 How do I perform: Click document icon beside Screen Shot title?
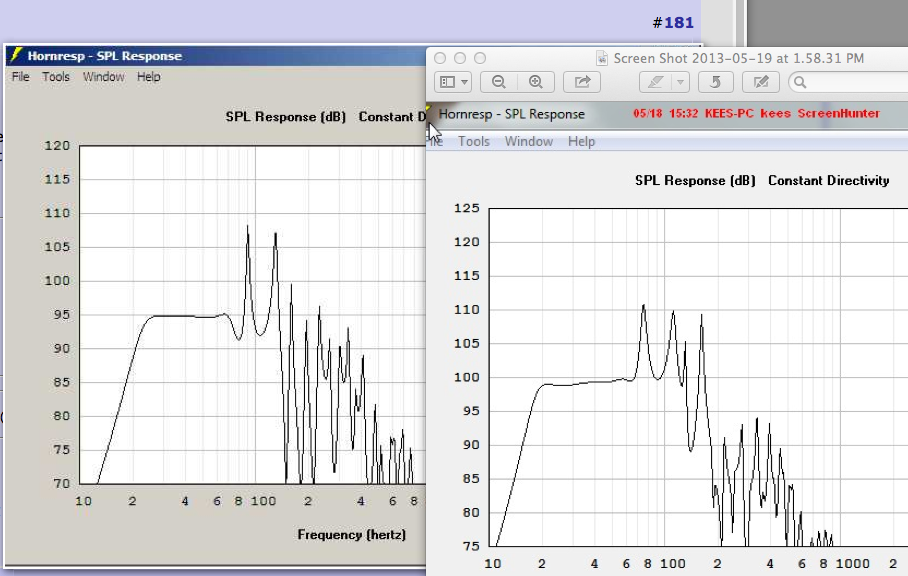(x=602, y=58)
